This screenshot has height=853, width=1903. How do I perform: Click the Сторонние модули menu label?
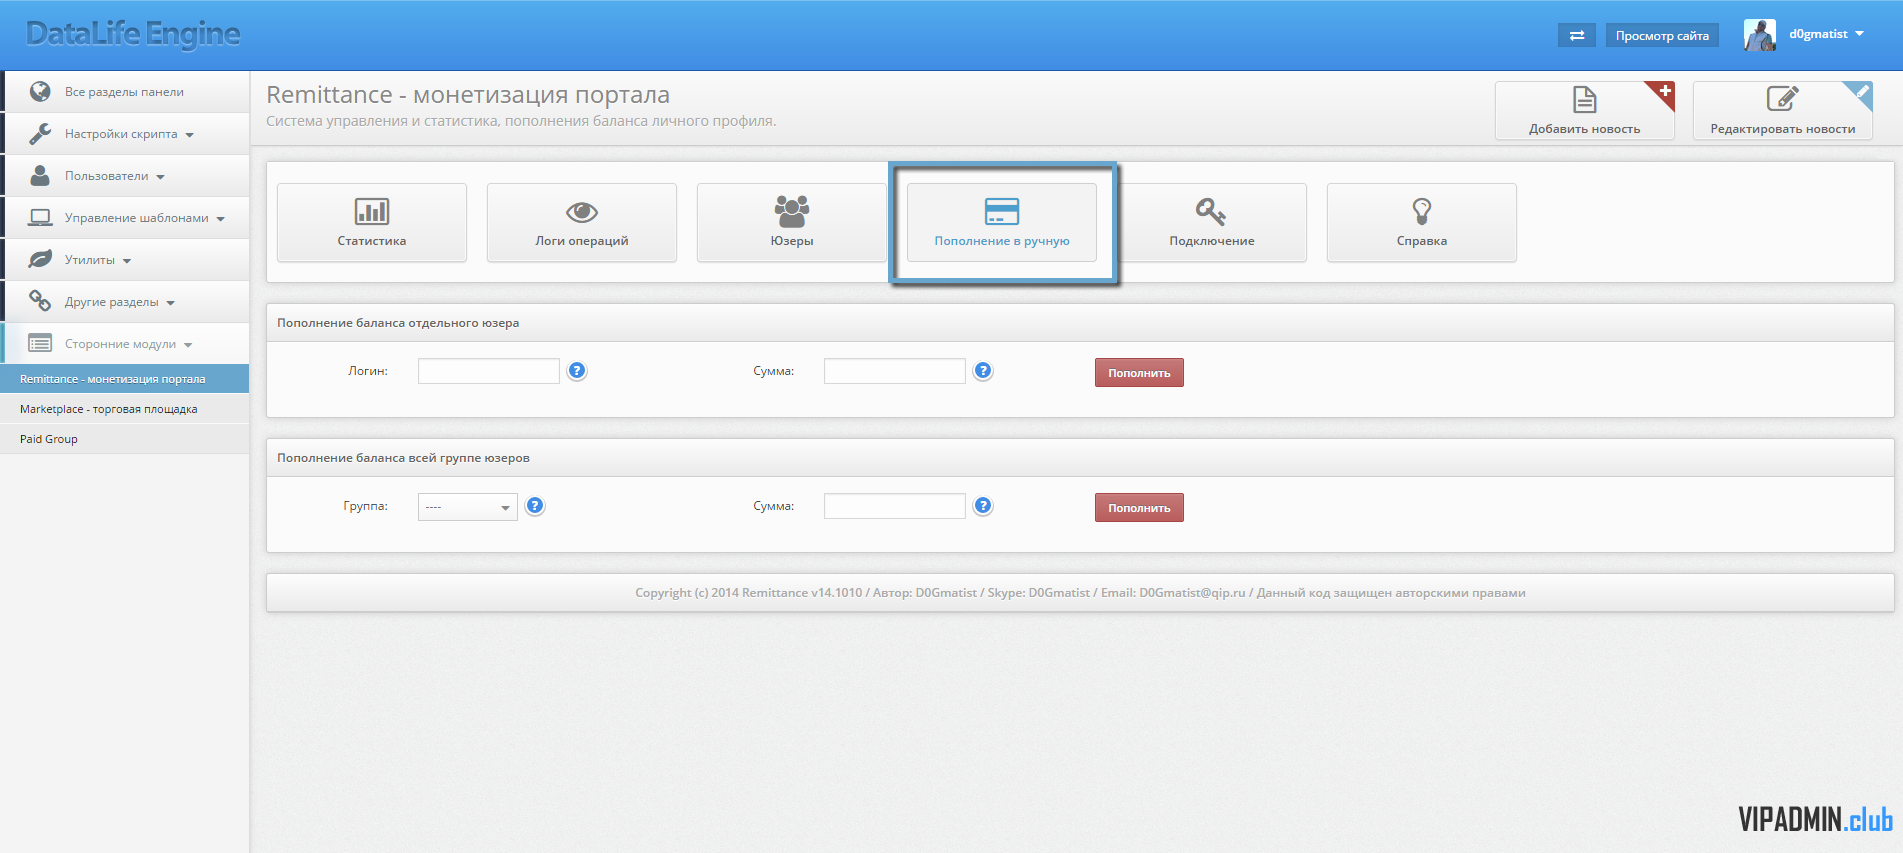[x=120, y=344]
